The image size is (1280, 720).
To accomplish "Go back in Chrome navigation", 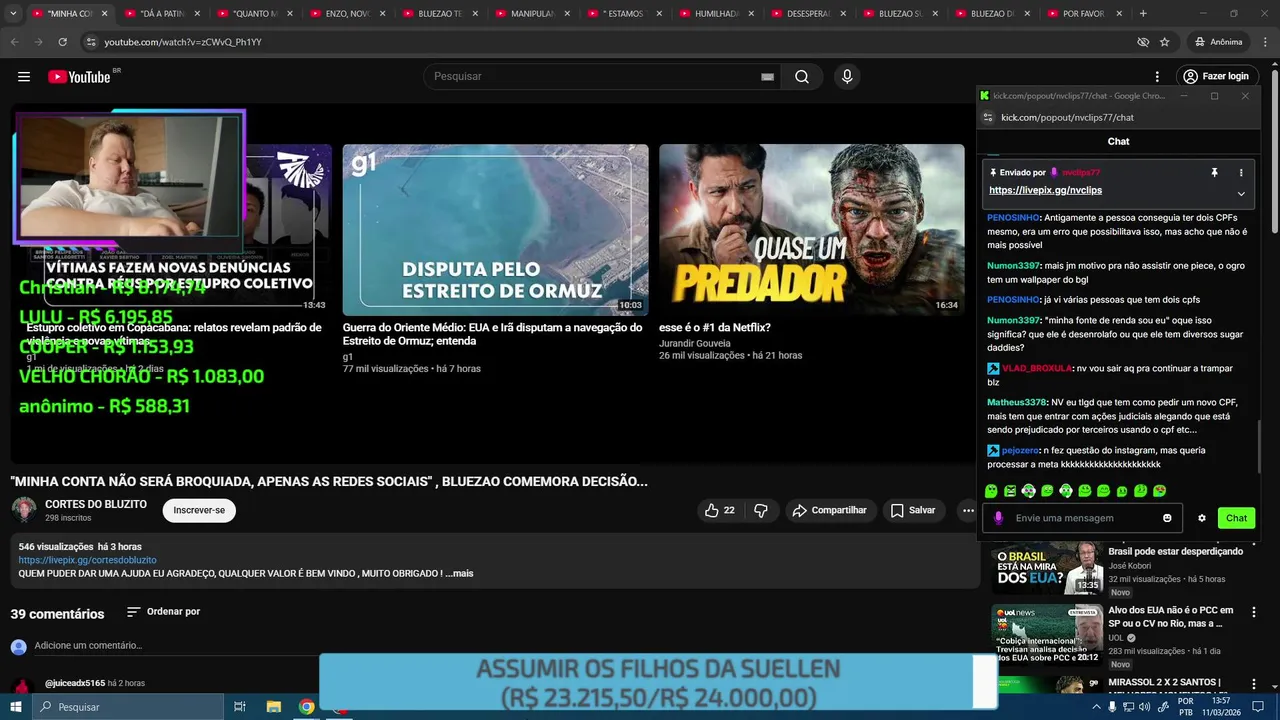I will pos(15,42).
